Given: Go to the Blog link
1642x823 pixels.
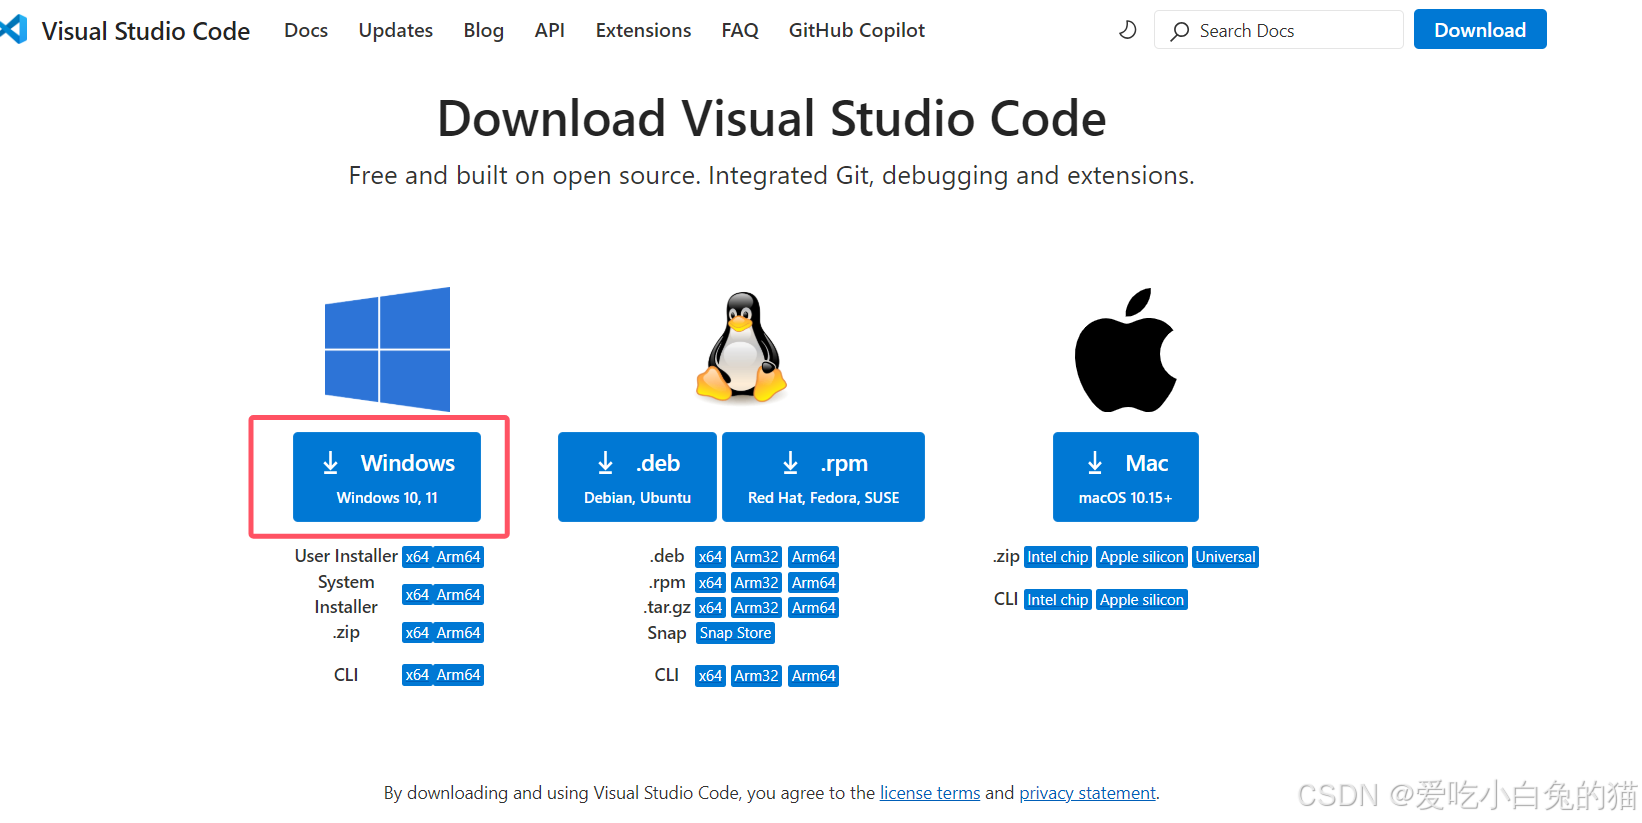Looking at the screenshot, I should click(x=484, y=30).
